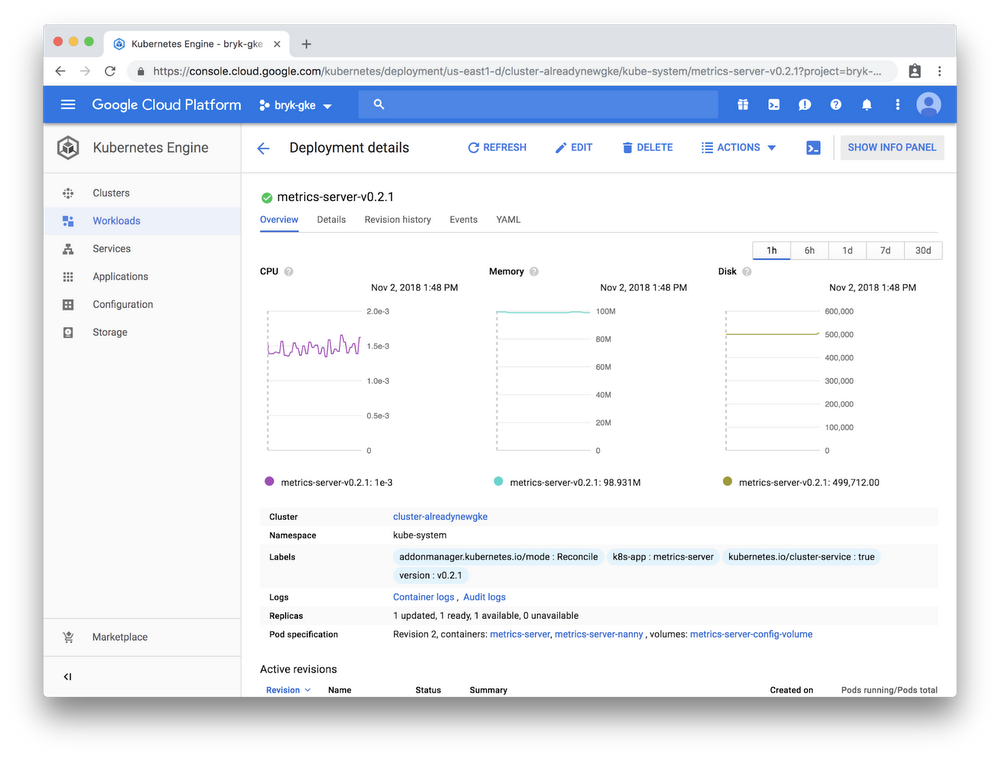This screenshot has width=1000, height=759.
Task: Open the Audit logs link
Action: [484, 597]
